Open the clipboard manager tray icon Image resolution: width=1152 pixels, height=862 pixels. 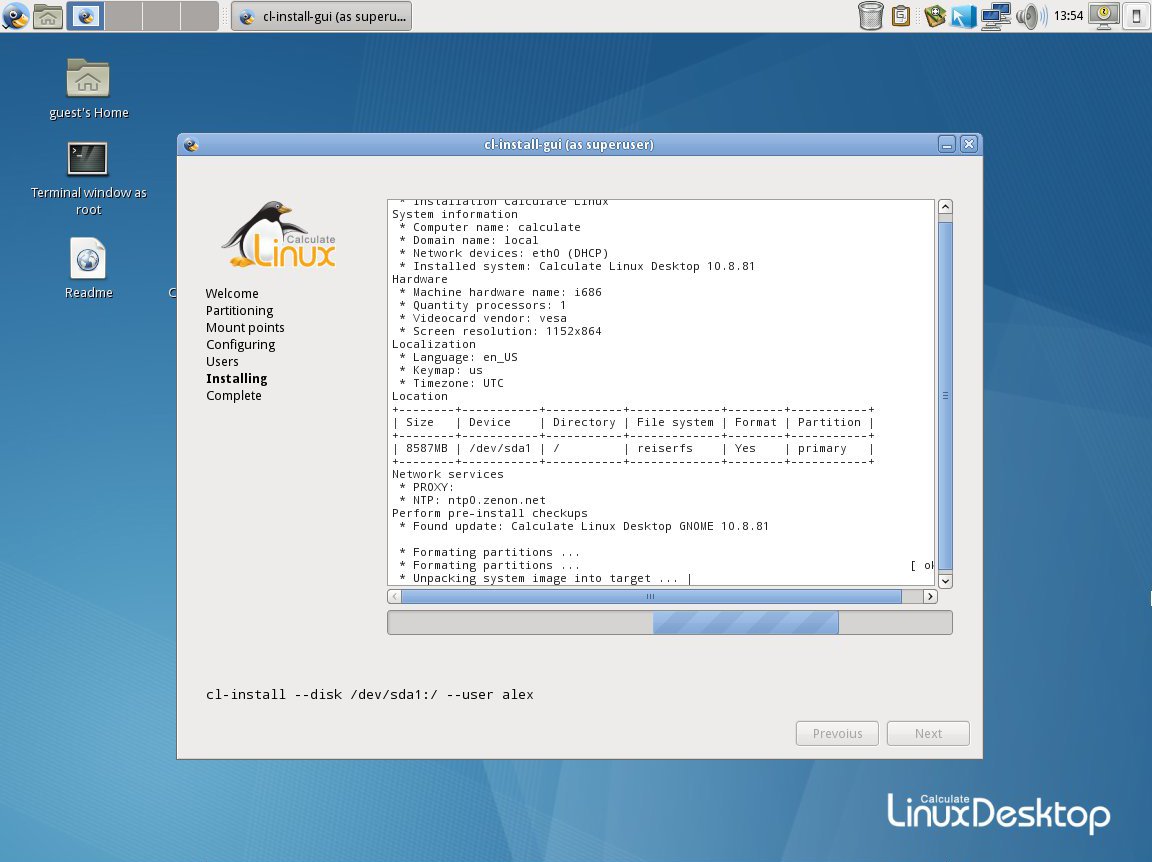[x=901, y=16]
